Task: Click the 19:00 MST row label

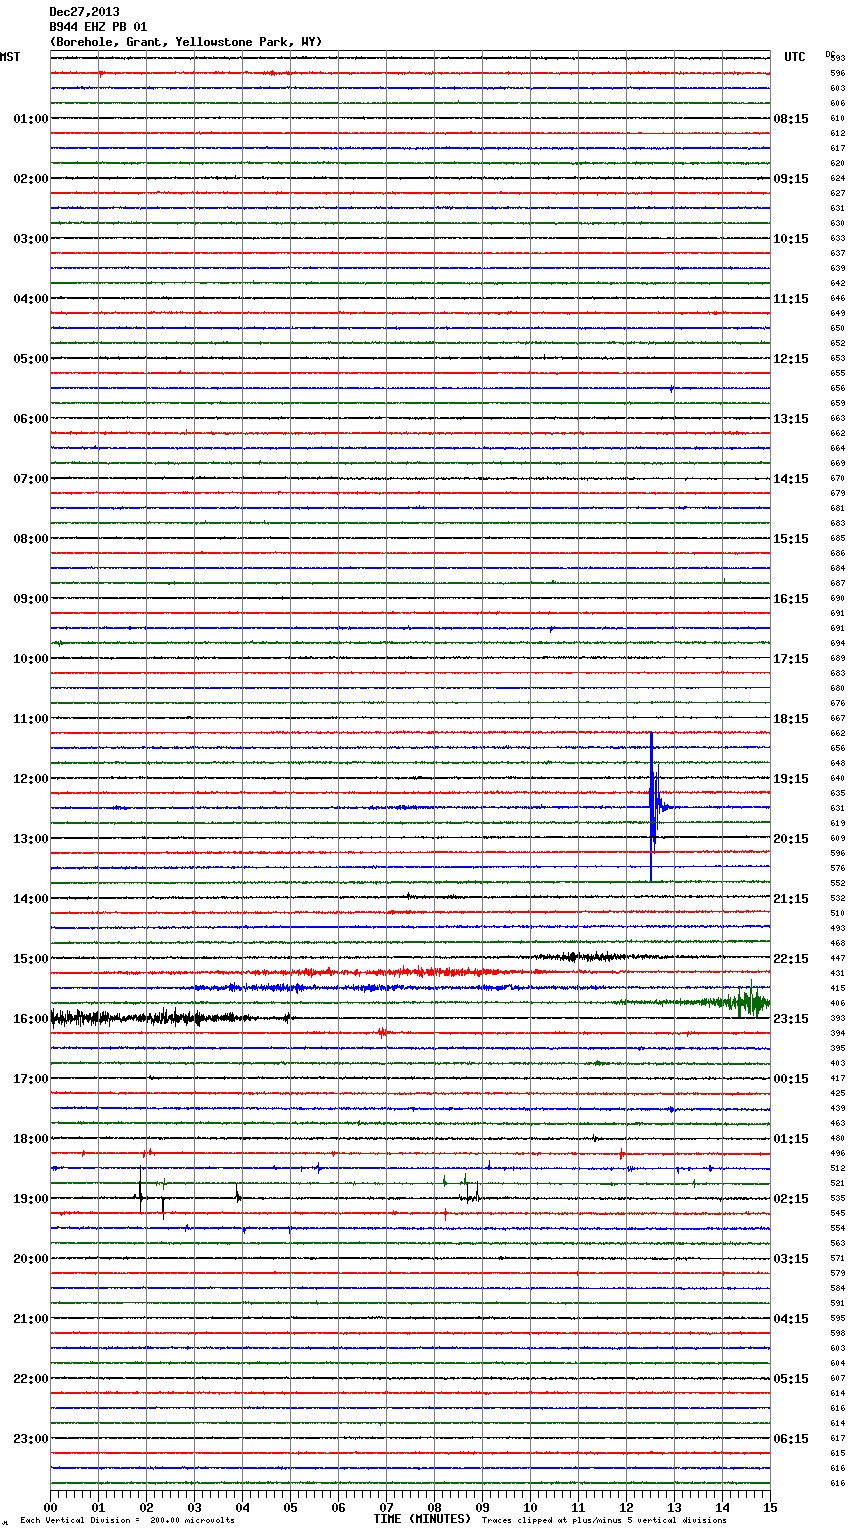Action: pos(30,1199)
